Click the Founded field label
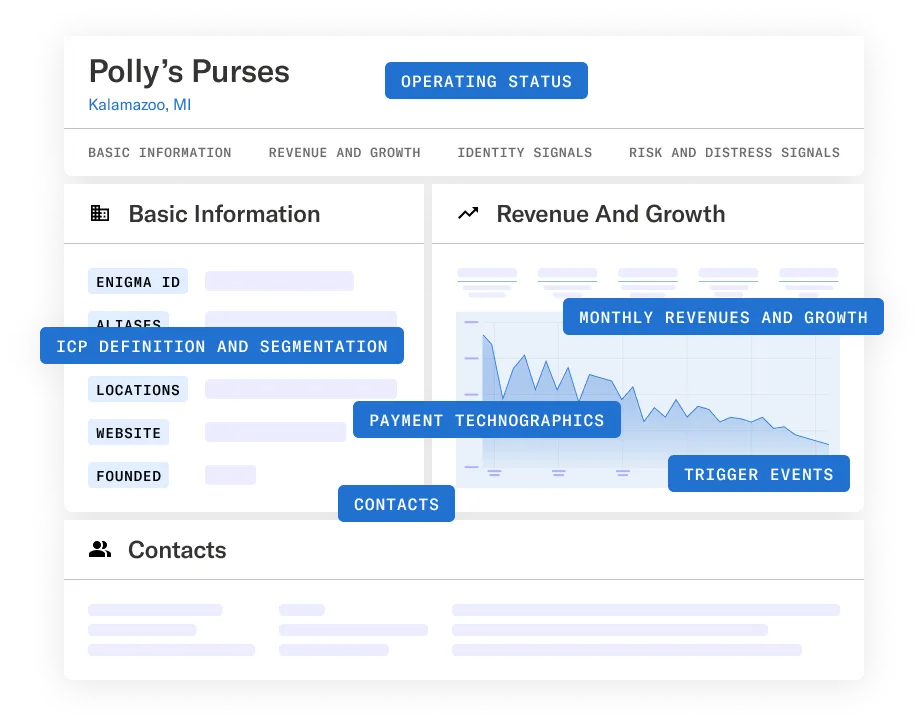The width and height of the screenshot is (924, 724). click(x=128, y=475)
